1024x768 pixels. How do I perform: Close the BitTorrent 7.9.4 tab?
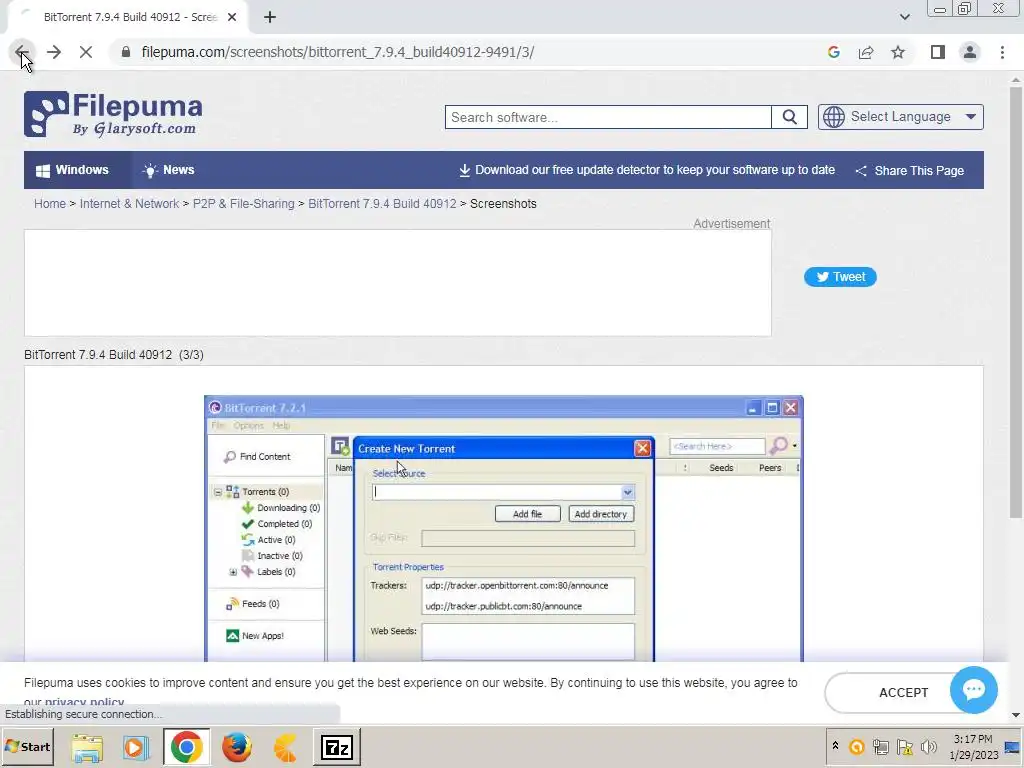(232, 17)
